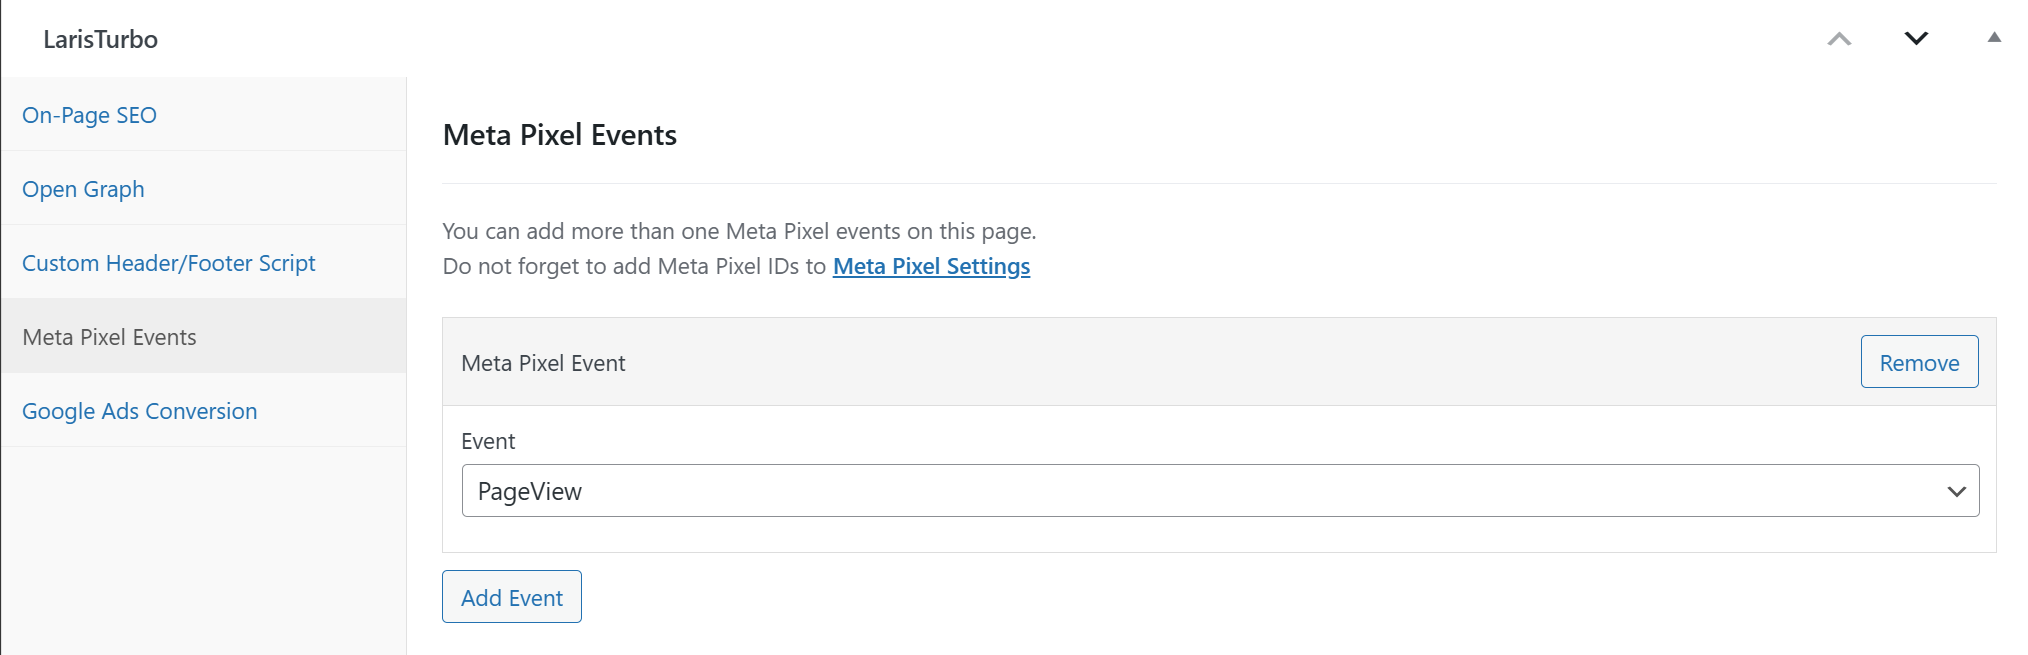Select the Custom Header/Footer Script tab

pos(169,263)
